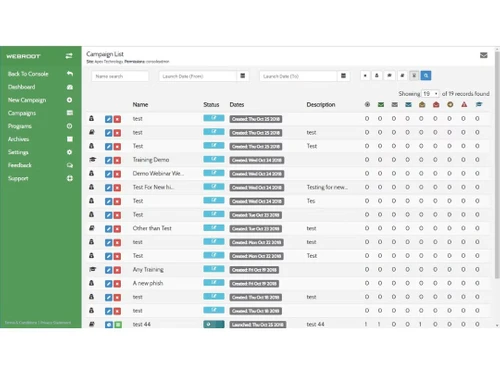Open calendar picker for Launch Date (To)
Viewport: 500px width, 375px height.
click(x=343, y=76)
